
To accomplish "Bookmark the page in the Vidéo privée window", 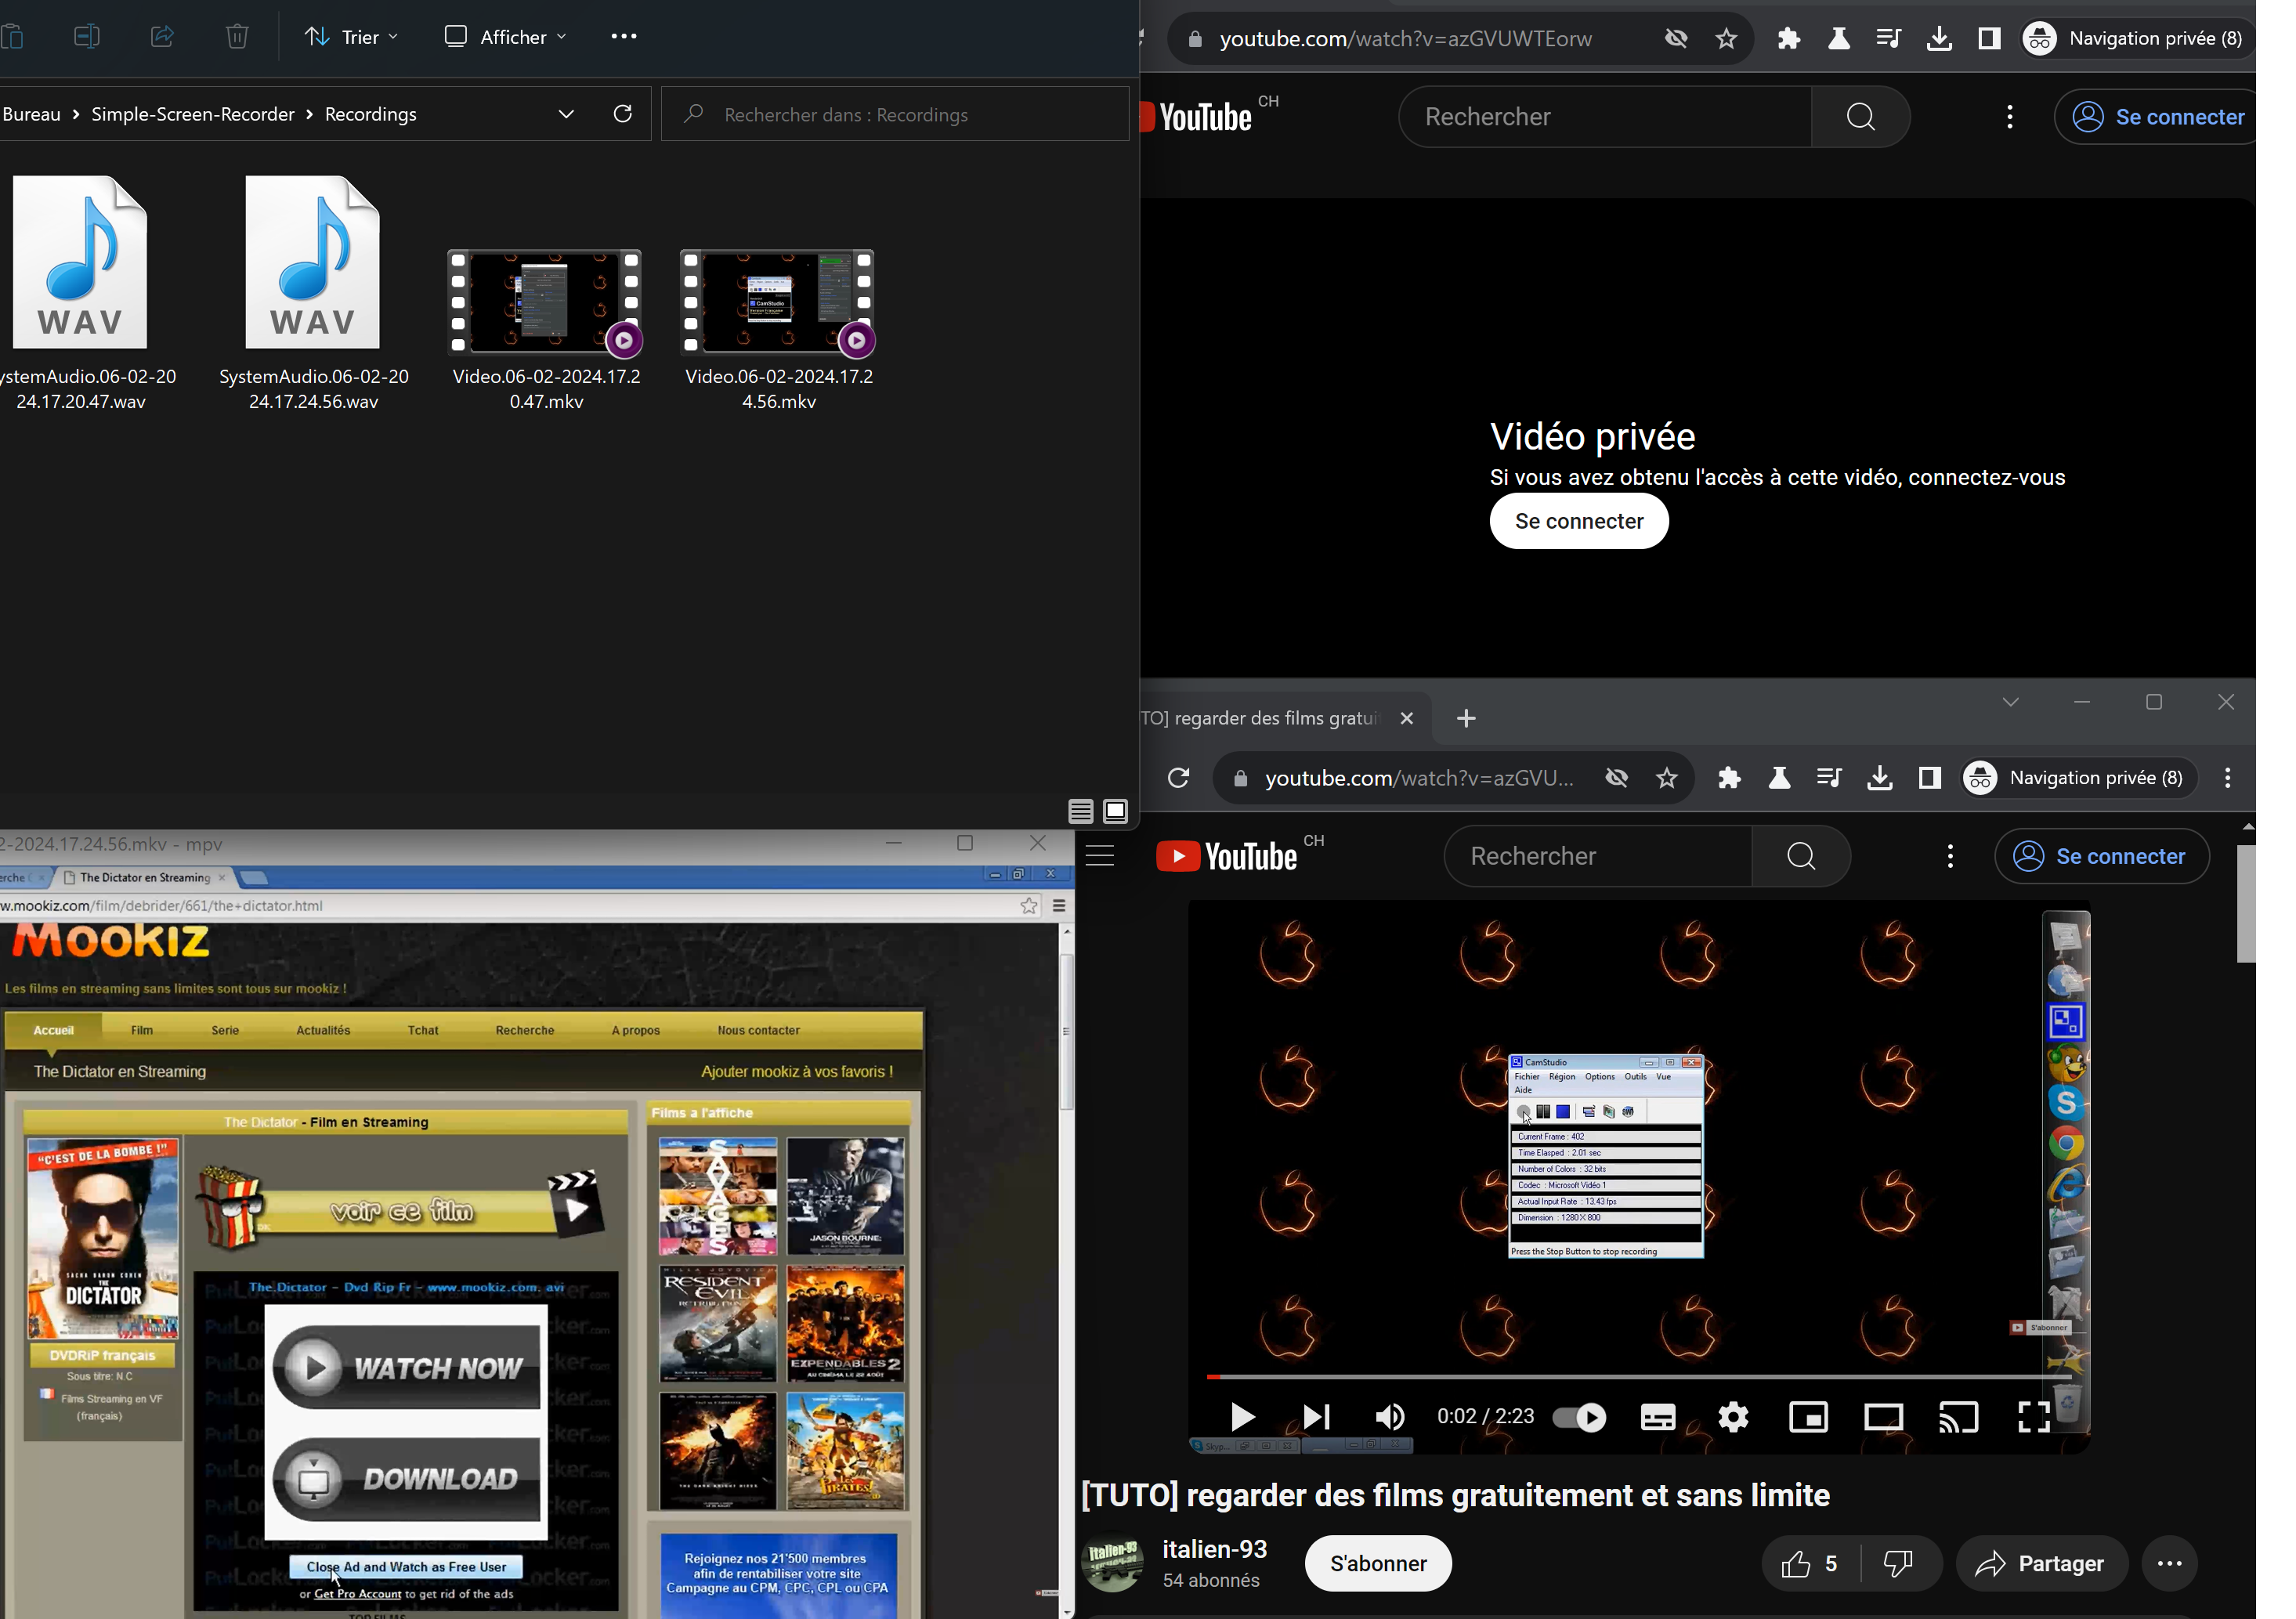I will click(1727, 39).
